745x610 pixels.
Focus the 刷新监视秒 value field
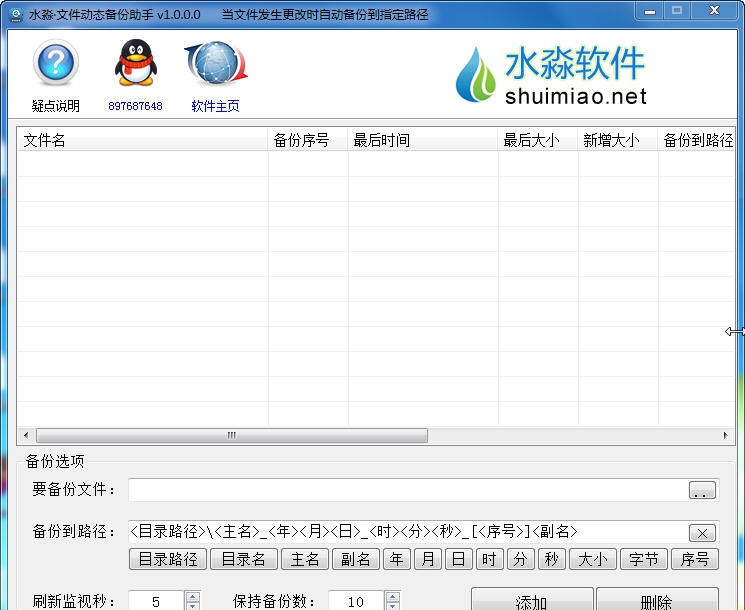pos(156,601)
